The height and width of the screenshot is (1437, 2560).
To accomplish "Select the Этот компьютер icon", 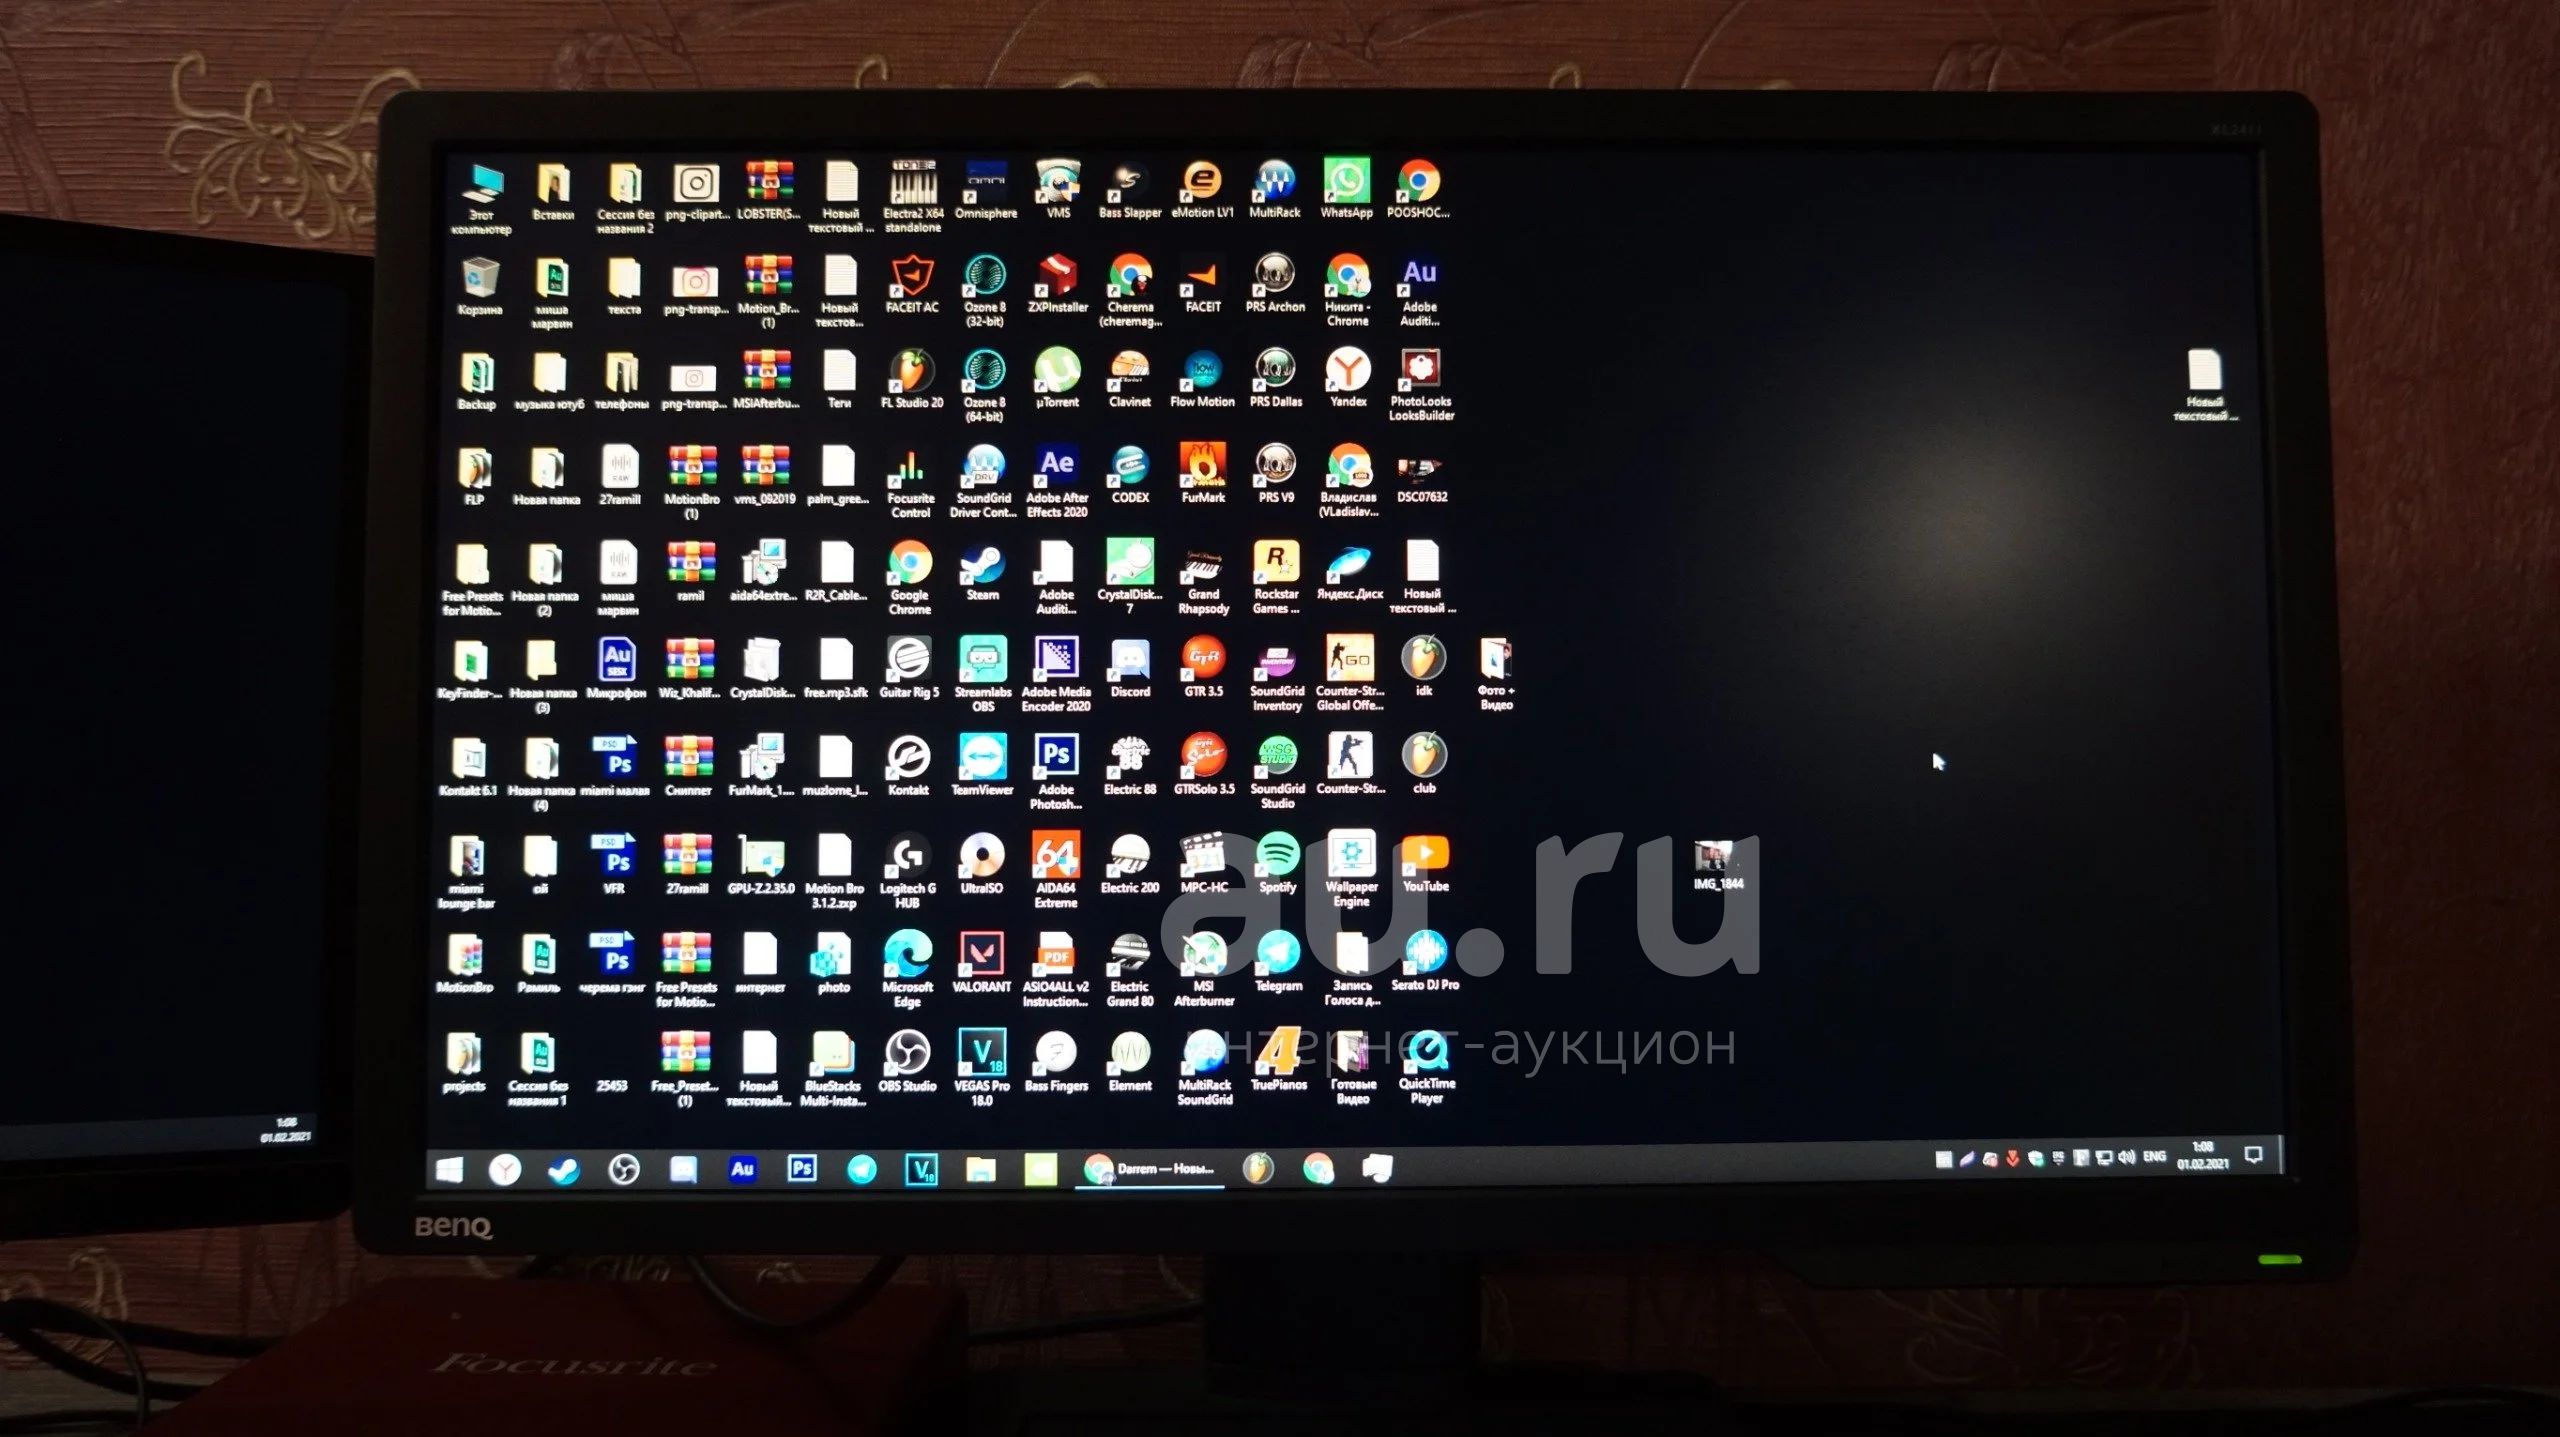I will [x=481, y=200].
